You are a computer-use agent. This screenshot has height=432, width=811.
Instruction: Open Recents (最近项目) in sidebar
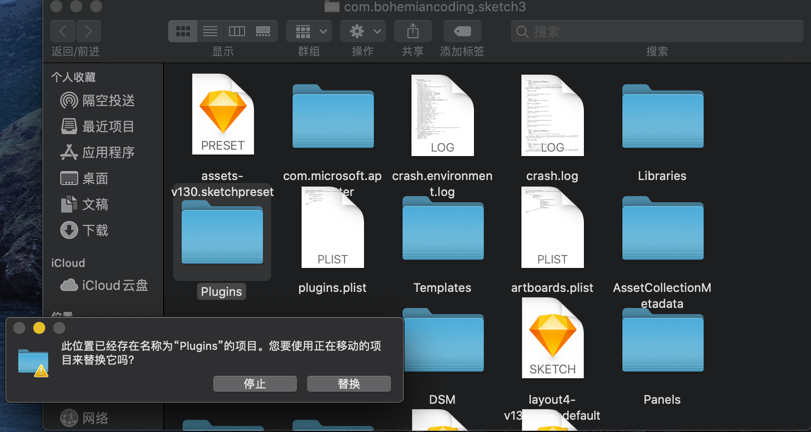click(97, 126)
